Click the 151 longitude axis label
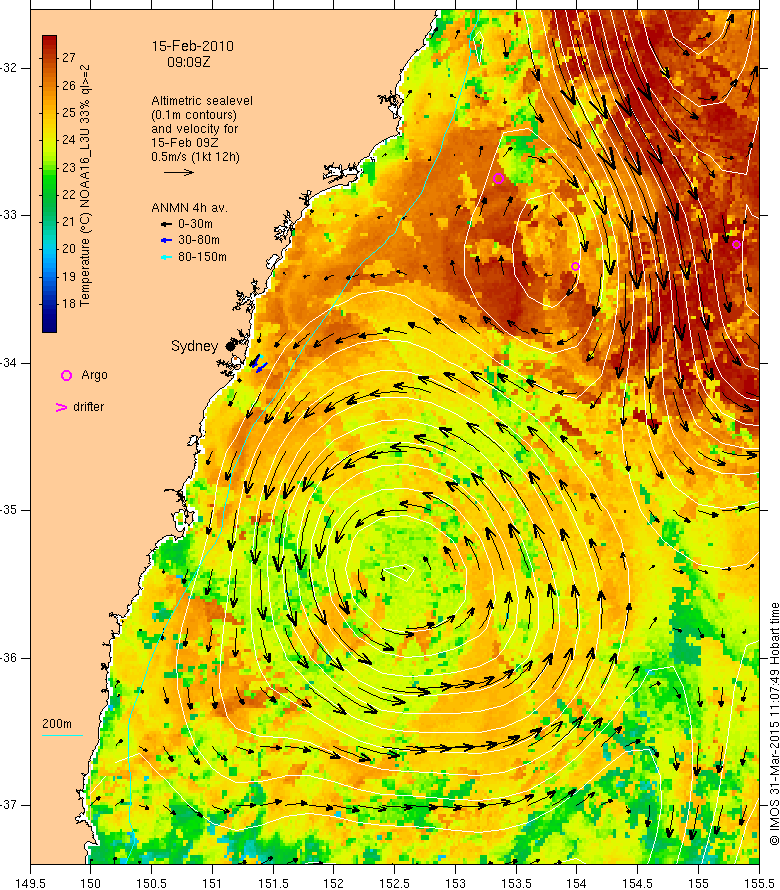 point(212,883)
